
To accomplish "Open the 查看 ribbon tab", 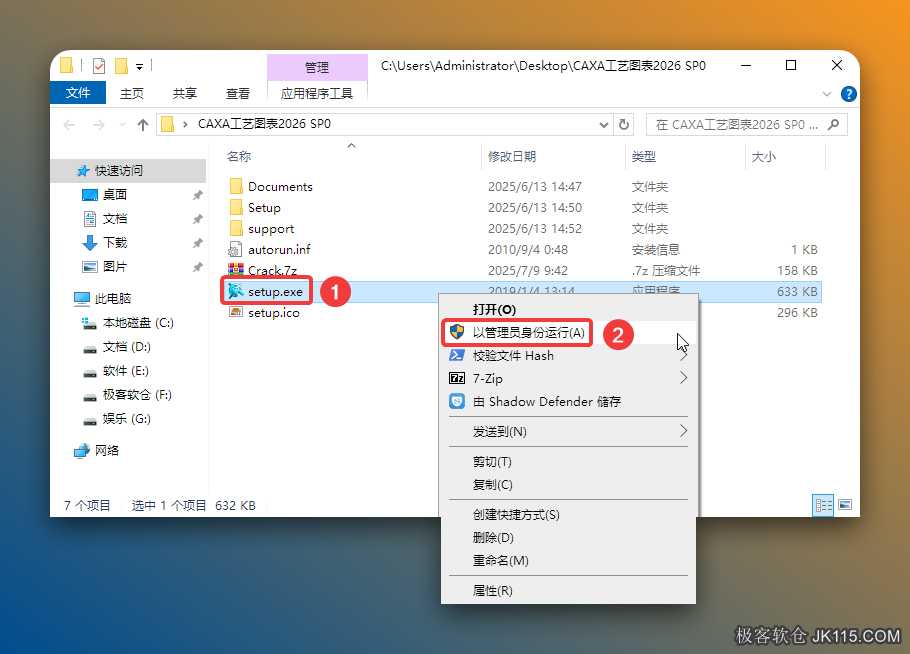I will [237, 93].
